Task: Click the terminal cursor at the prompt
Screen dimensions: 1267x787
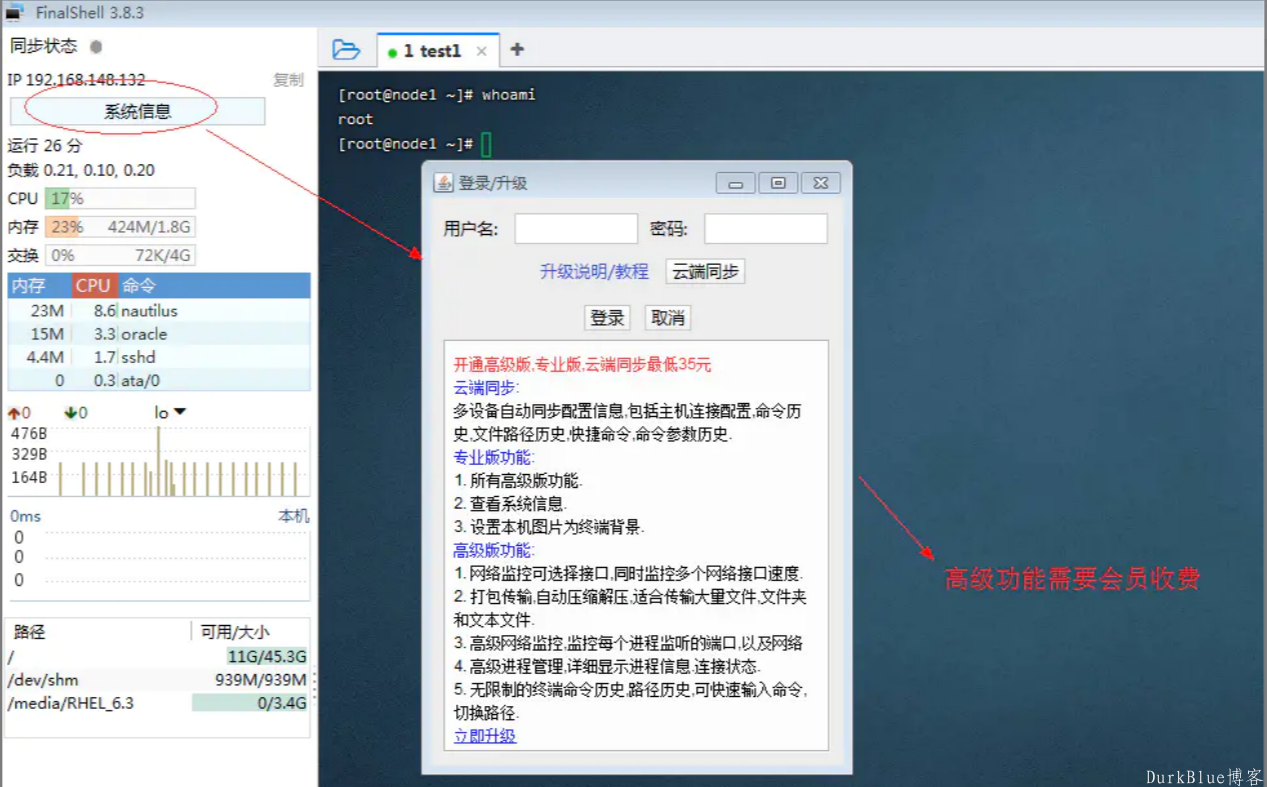Action: tap(486, 145)
